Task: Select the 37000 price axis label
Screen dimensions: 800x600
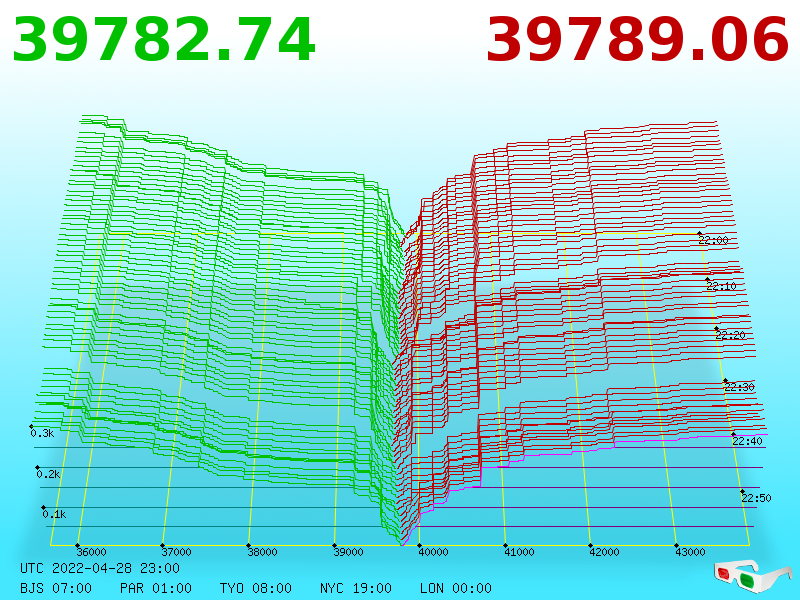Action: [177, 552]
